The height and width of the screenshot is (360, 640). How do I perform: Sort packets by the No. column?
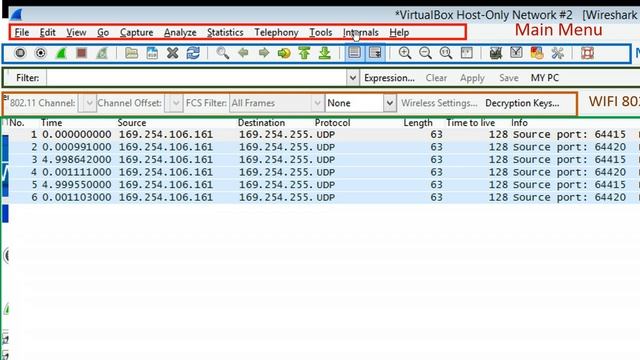point(17,122)
